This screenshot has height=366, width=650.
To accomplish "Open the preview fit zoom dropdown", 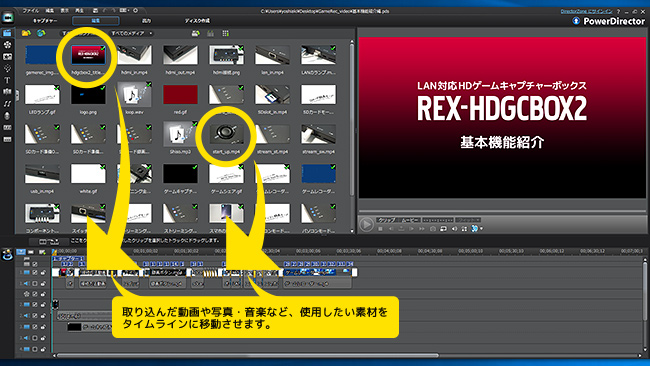I will click(x=468, y=220).
